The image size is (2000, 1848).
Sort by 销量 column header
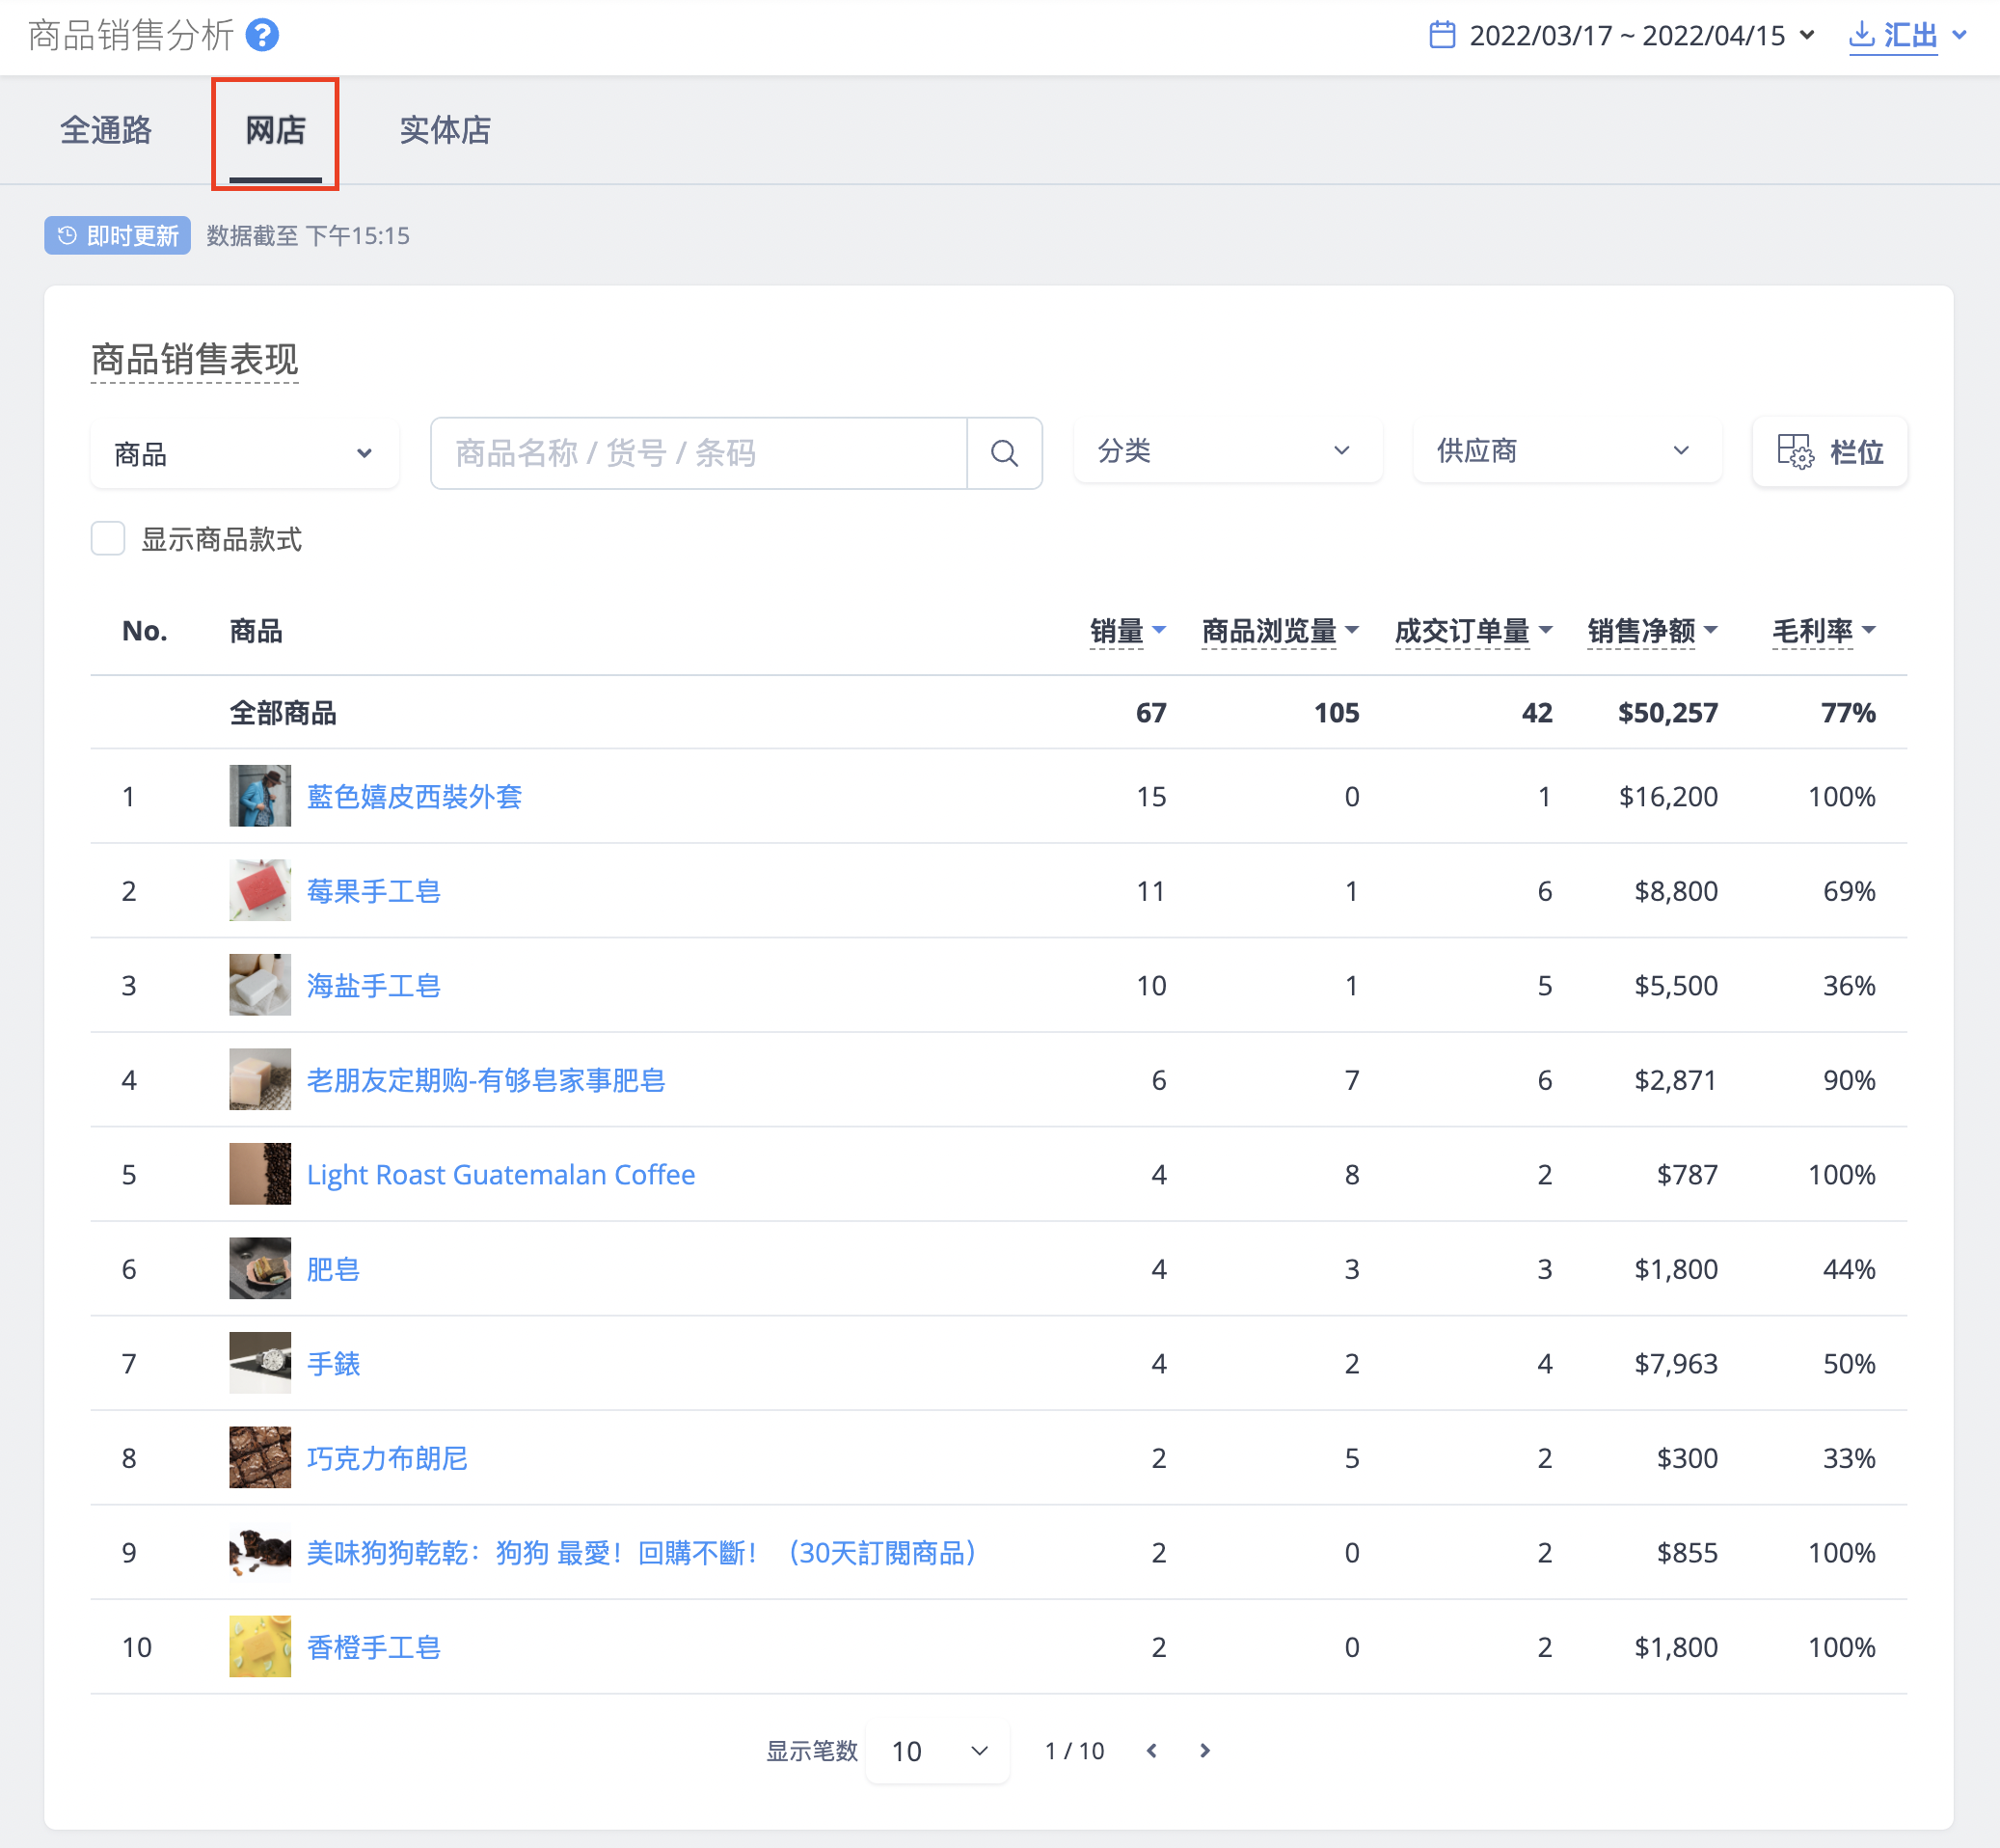tap(1128, 631)
